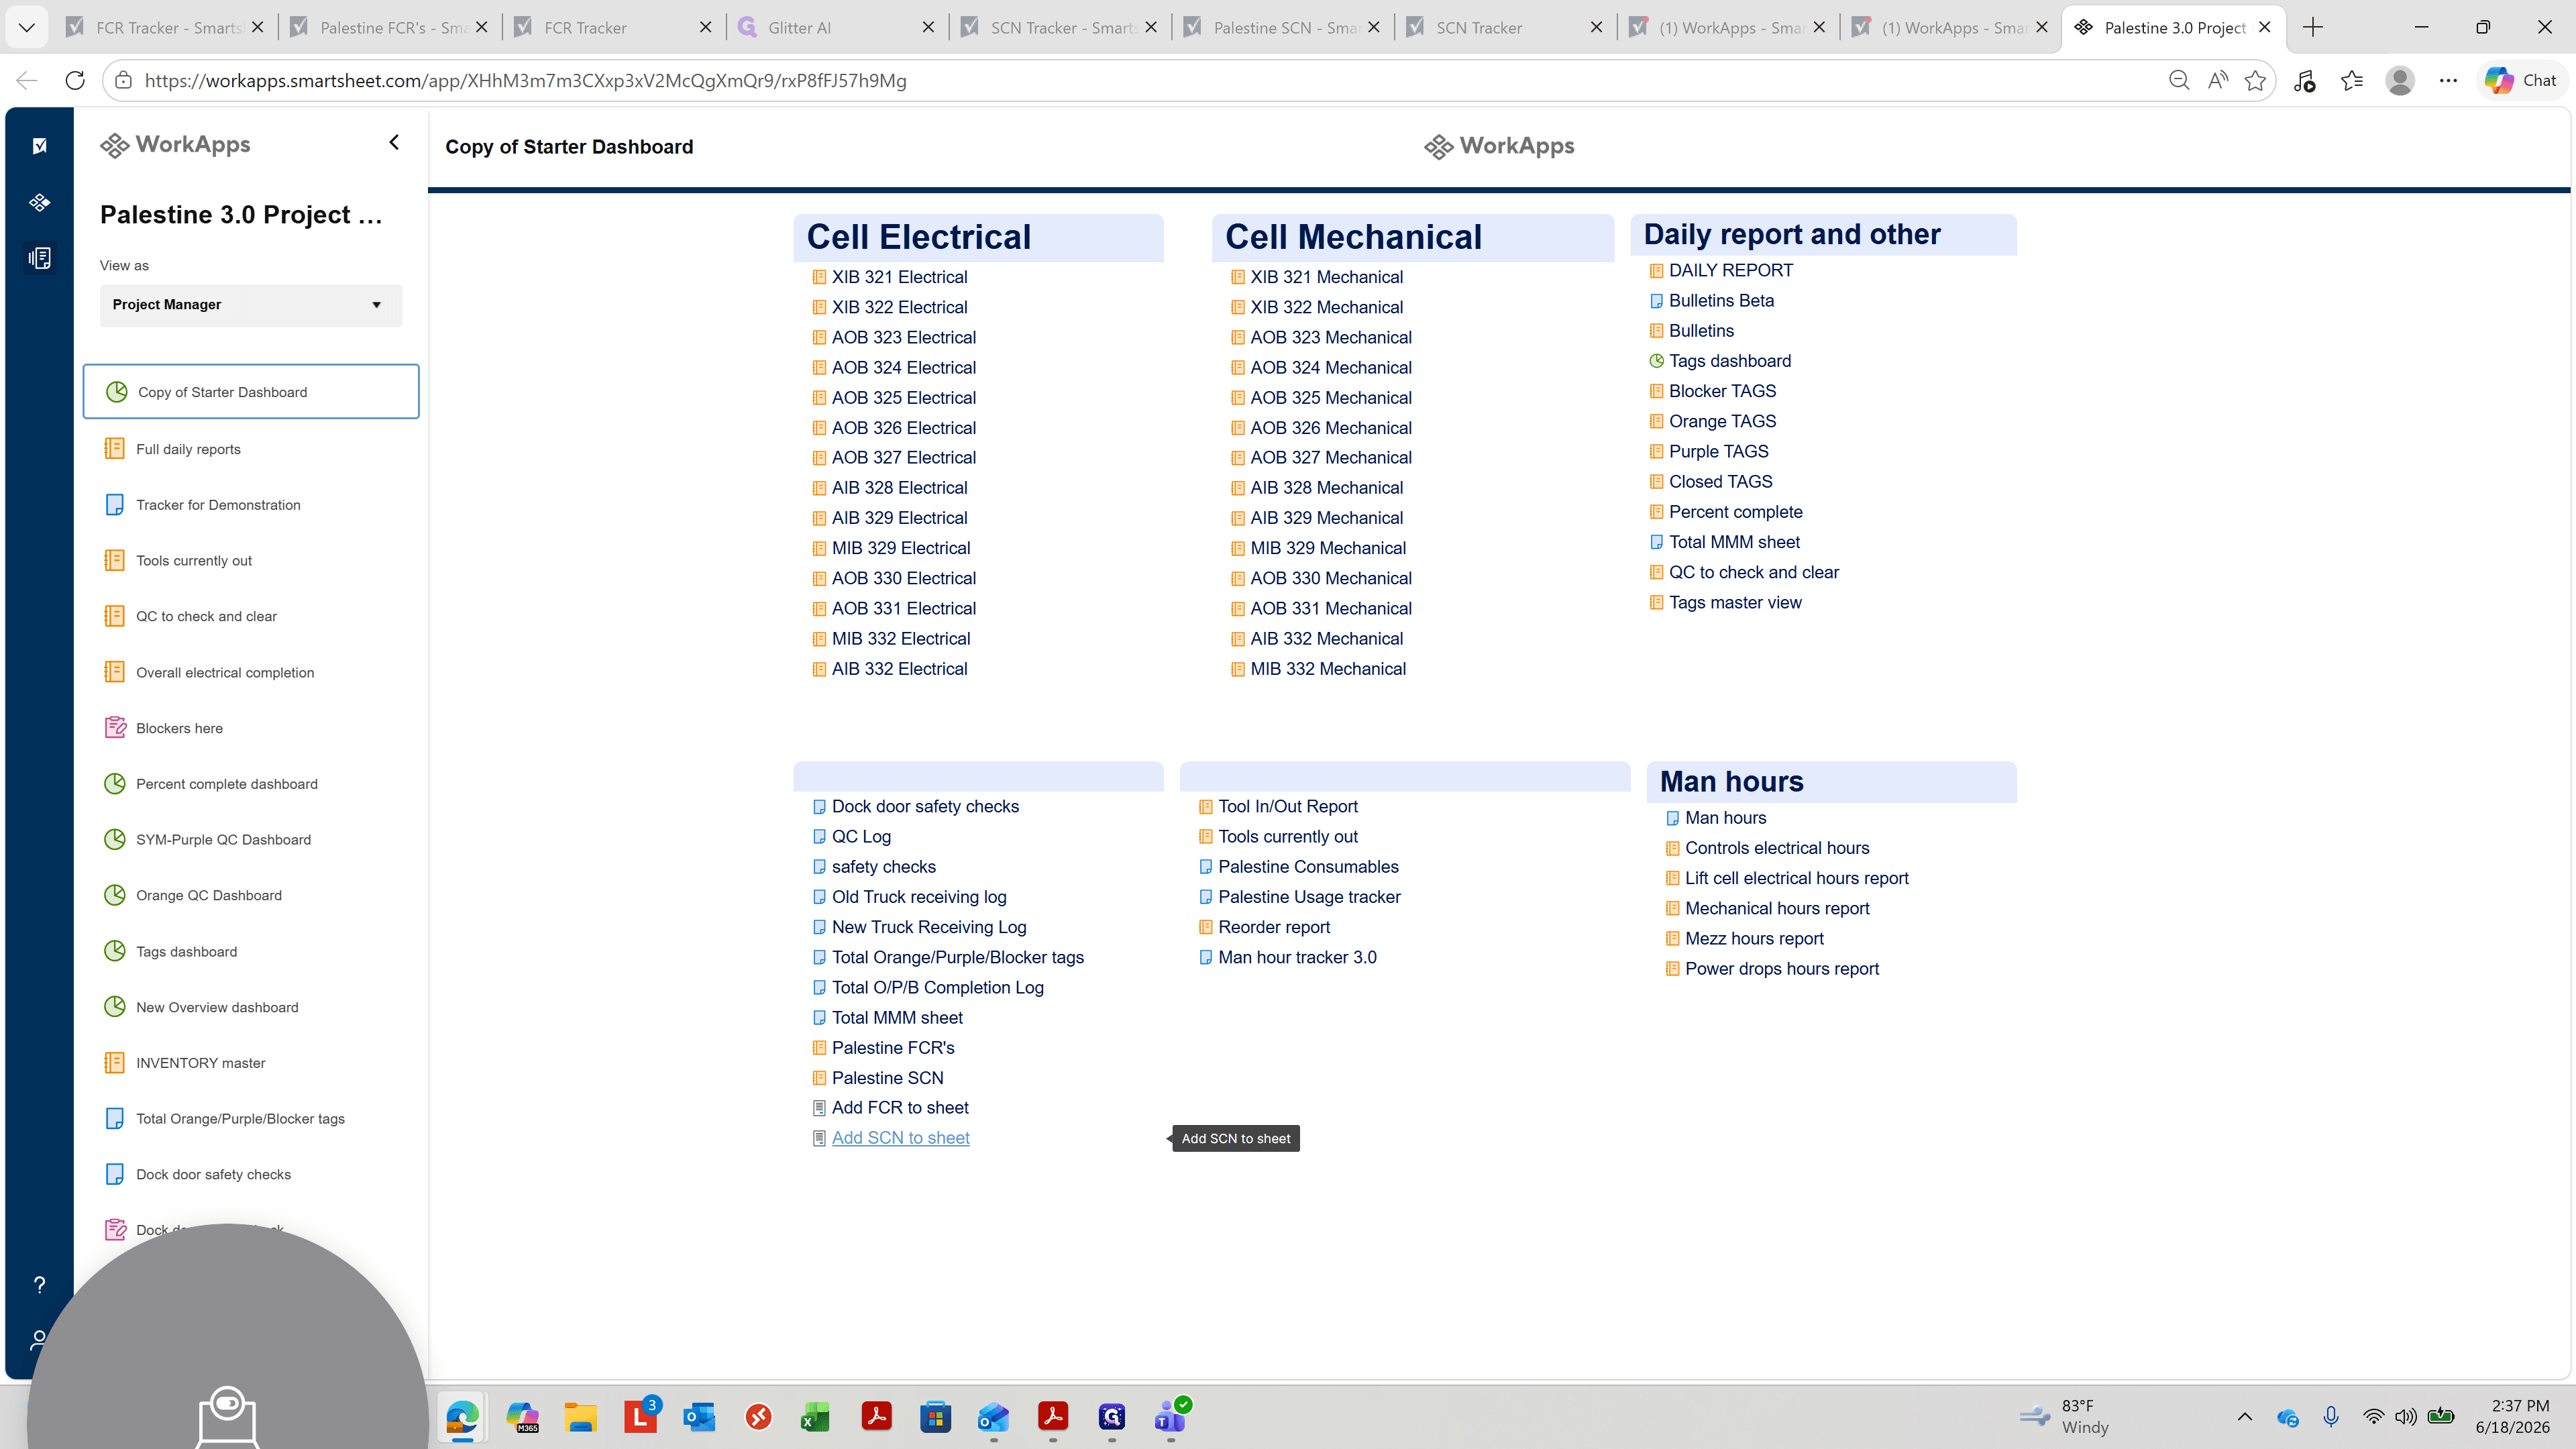Open a new browser tab
This screenshot has height=1449, width=2576.
[2313, 27]
